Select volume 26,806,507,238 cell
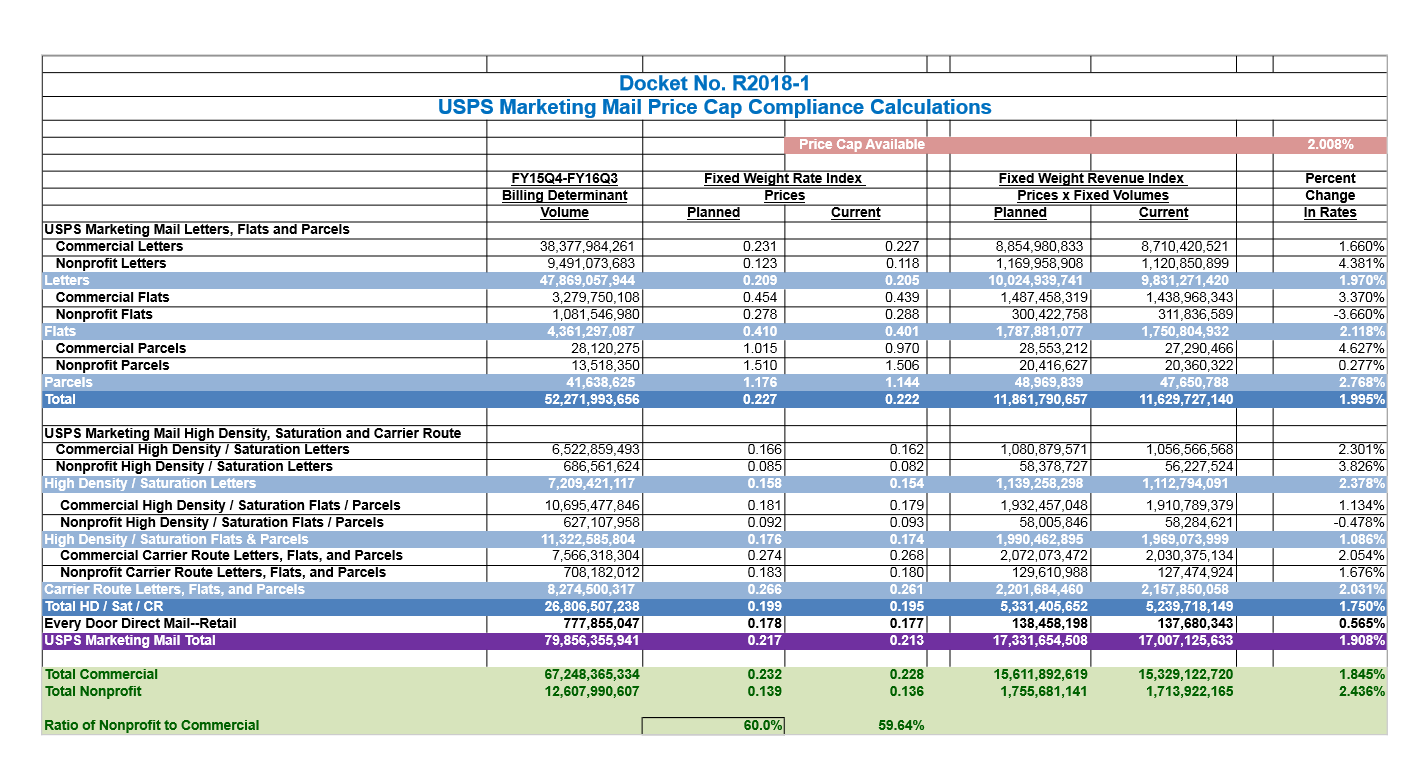This screenshot has width=1426, height=782. pyautogui.click(x=590, y=607)
